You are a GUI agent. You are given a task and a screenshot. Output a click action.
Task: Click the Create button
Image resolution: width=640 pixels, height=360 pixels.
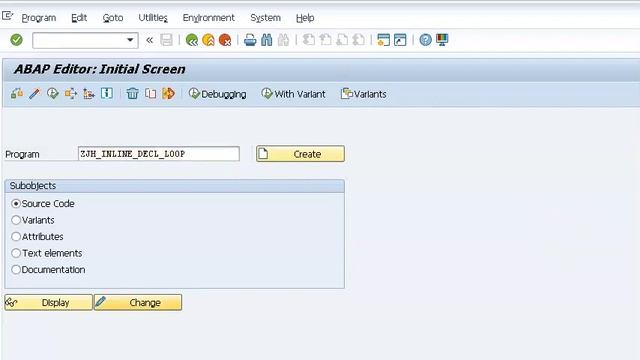[300, 154]
